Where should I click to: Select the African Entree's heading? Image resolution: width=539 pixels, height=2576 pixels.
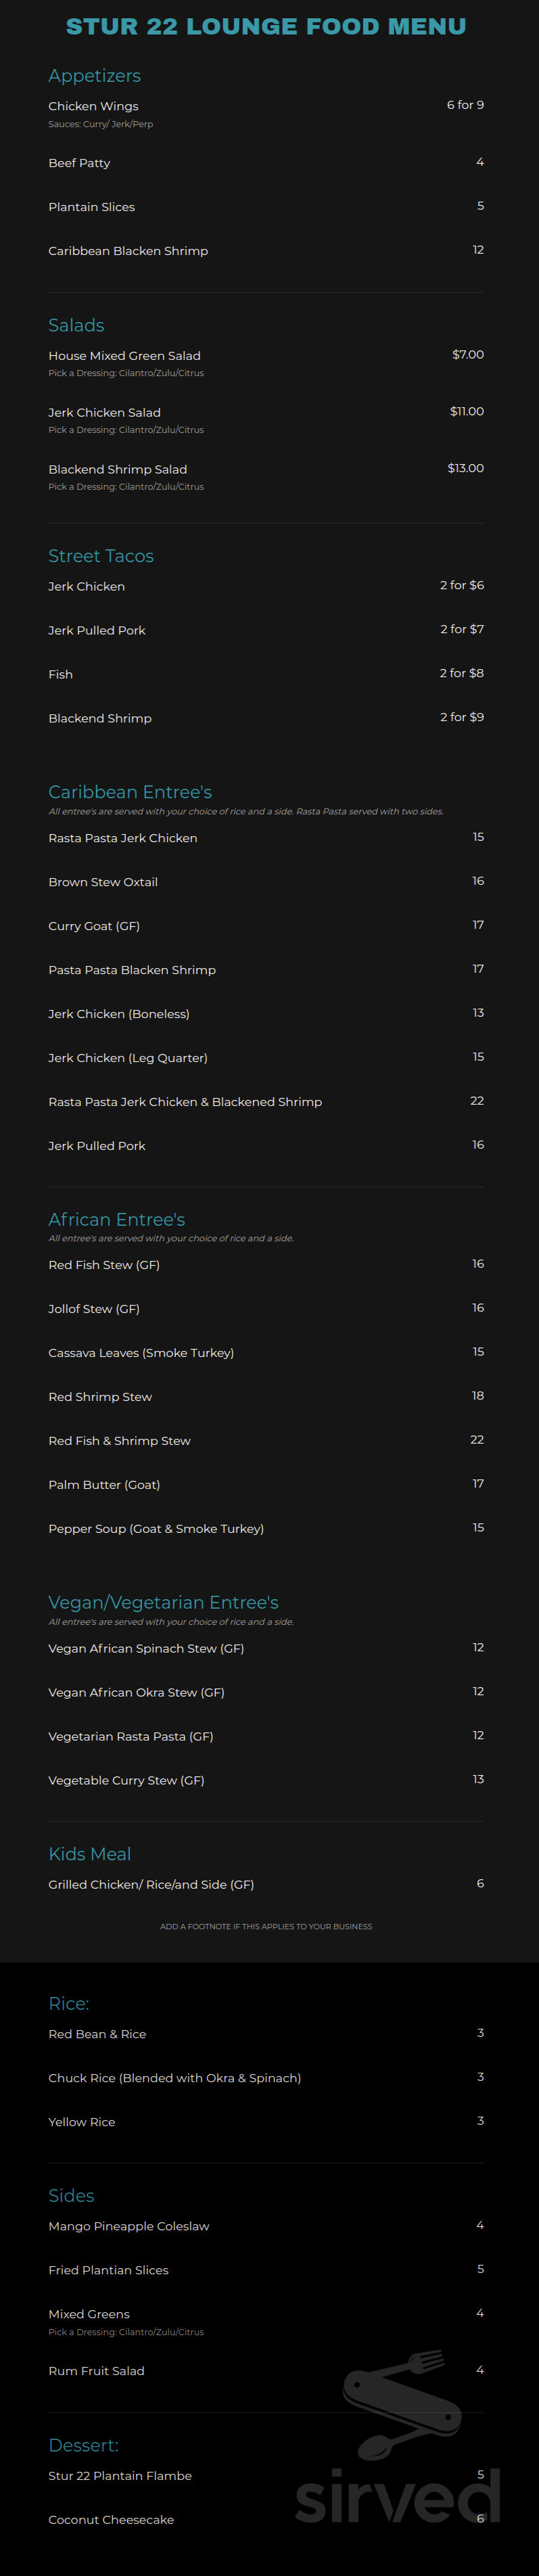[117, 1219]
